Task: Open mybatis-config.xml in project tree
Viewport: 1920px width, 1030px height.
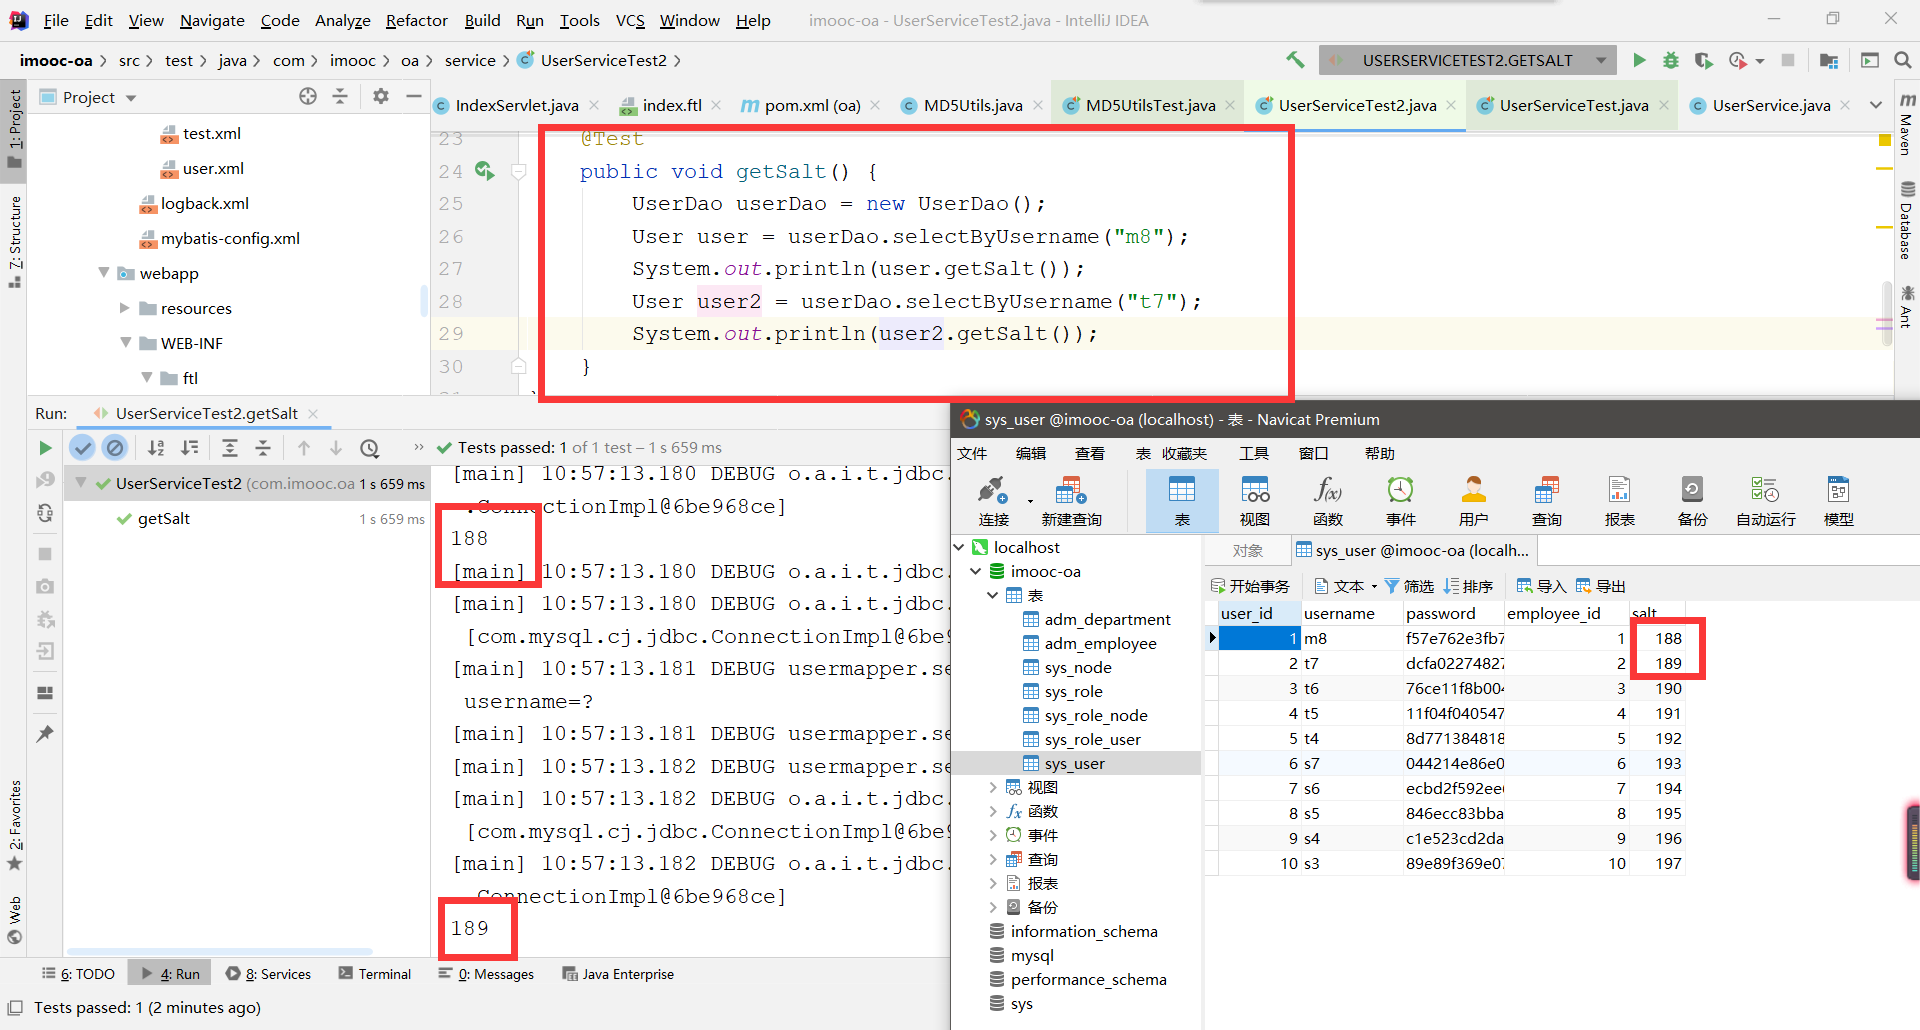Action: pyautogui.click(x=230, y=238)
